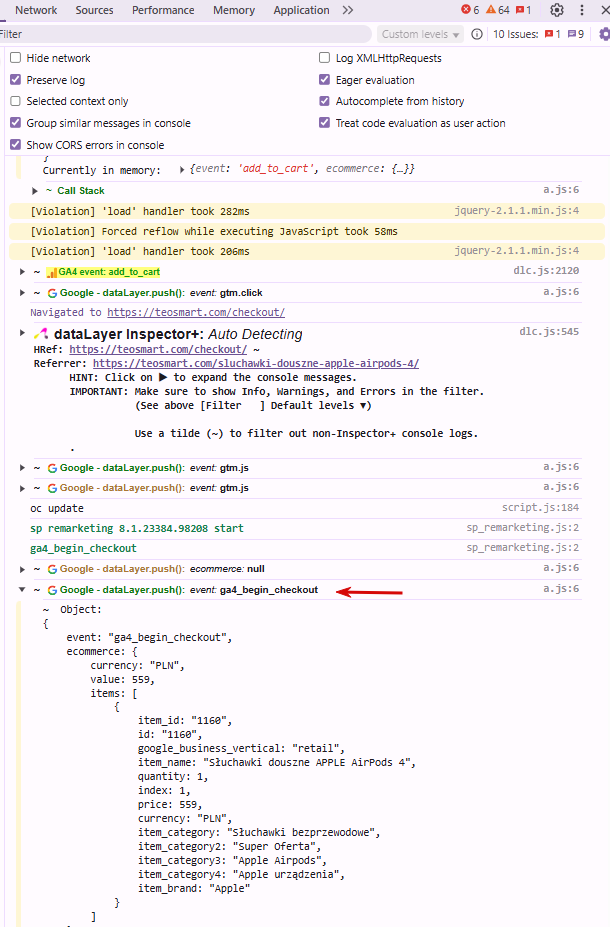Image resolution: width=610 pixels, height=927 pixels.
Task: Open source link dlc.js:545
Action: (x=549, y=332)
